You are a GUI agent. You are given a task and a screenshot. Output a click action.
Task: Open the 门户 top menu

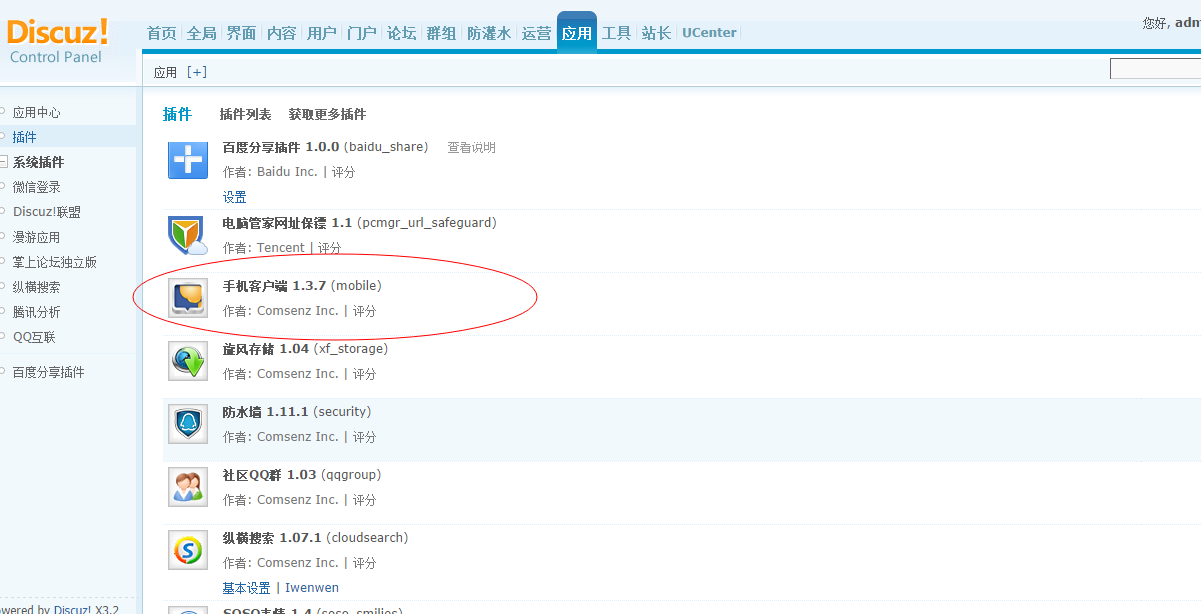[361, 33]
